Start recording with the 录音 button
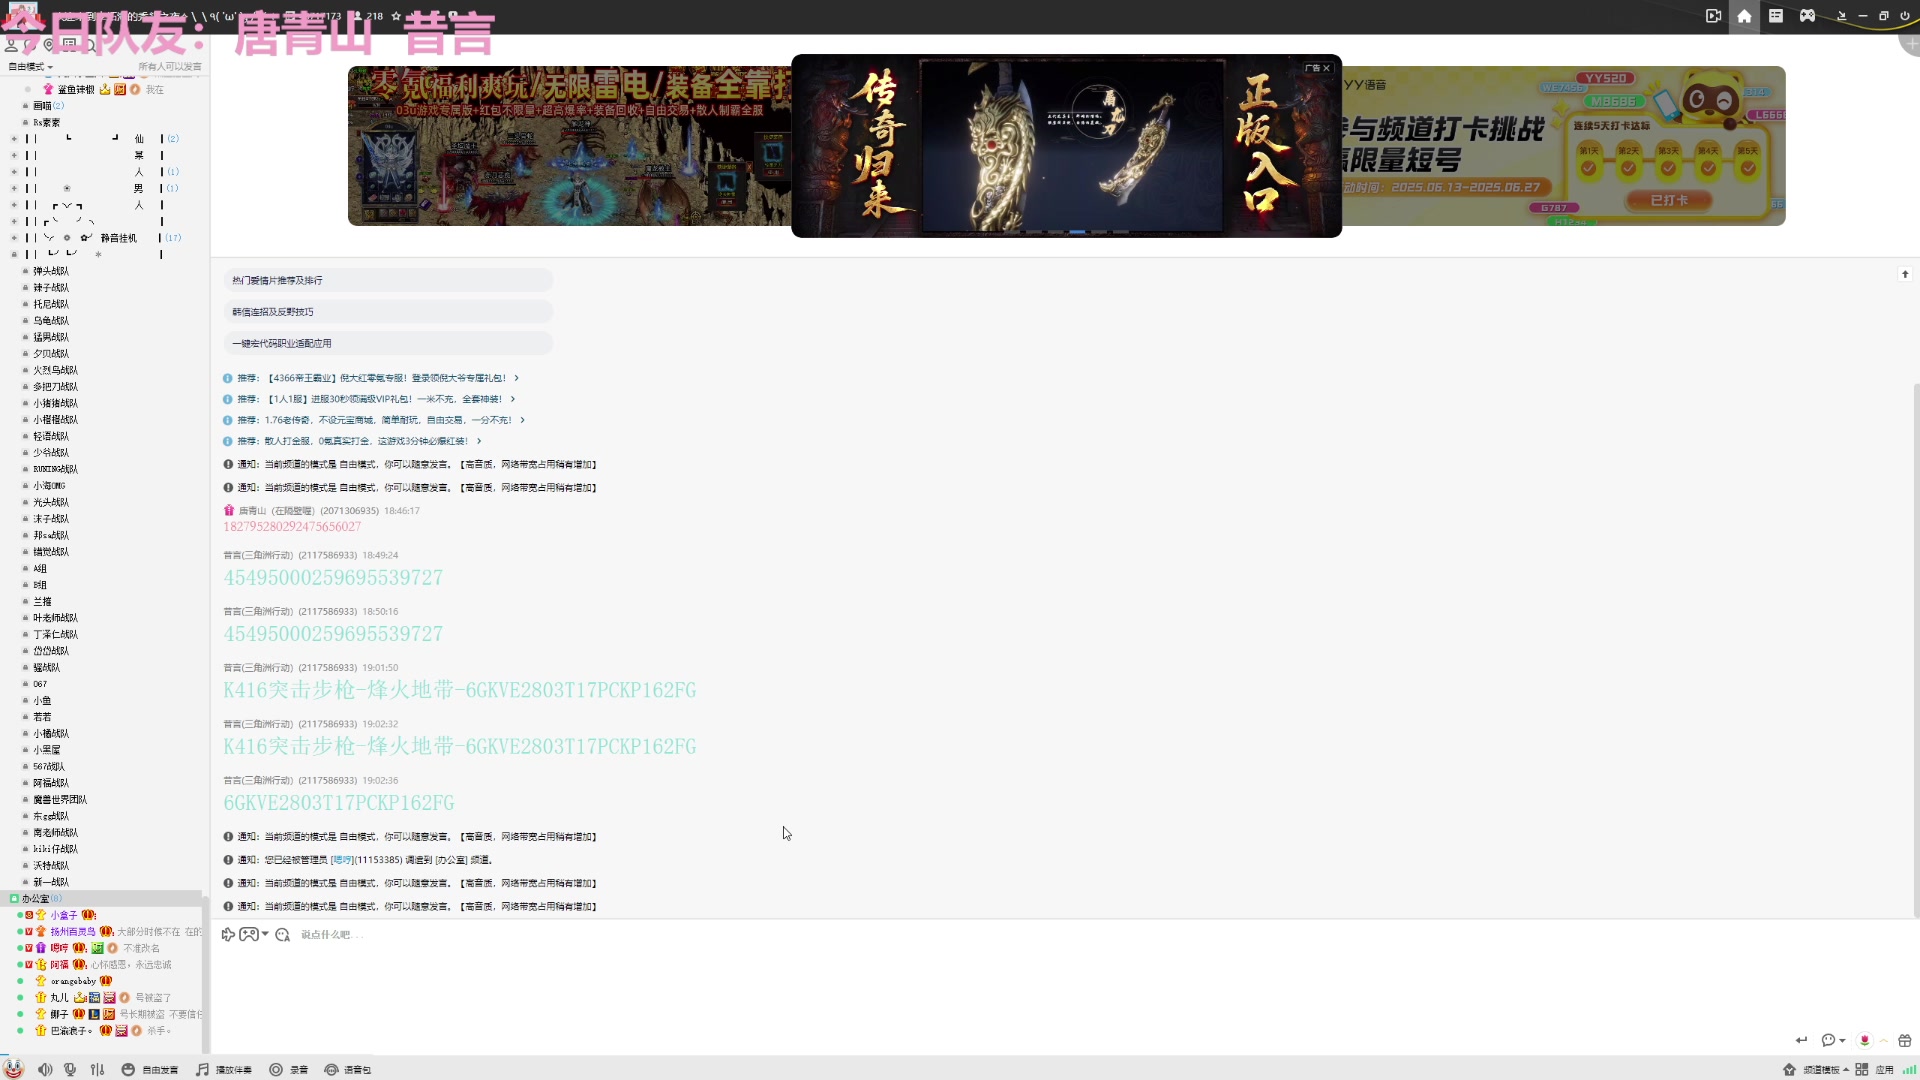Screen dimensions: 1920x1080 289,1070
